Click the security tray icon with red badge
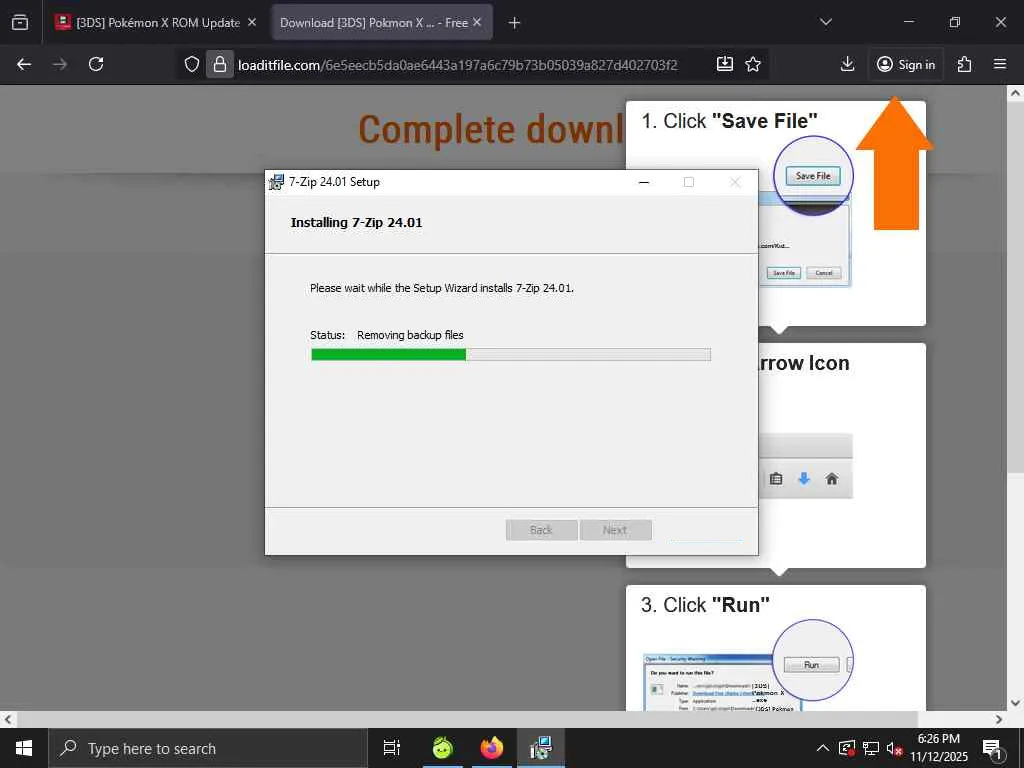 [847, 748]
